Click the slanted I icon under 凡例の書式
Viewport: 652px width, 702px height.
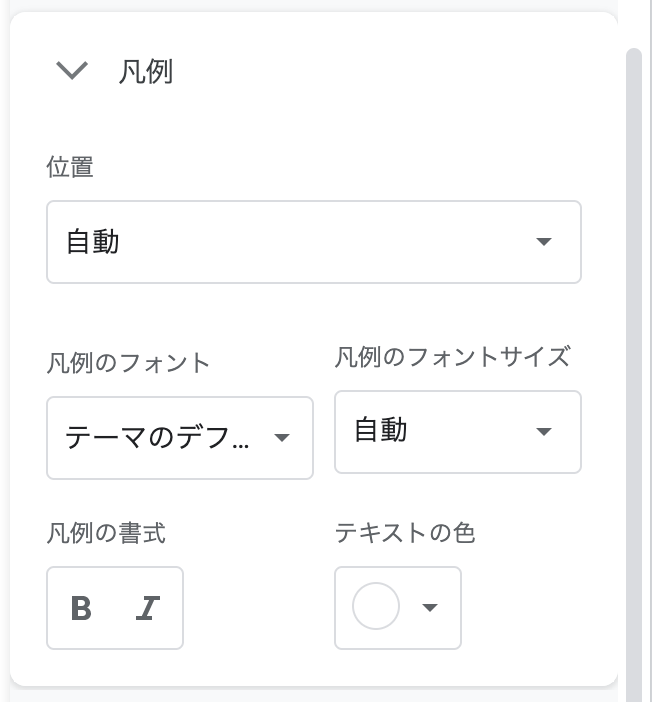[148, 608]
